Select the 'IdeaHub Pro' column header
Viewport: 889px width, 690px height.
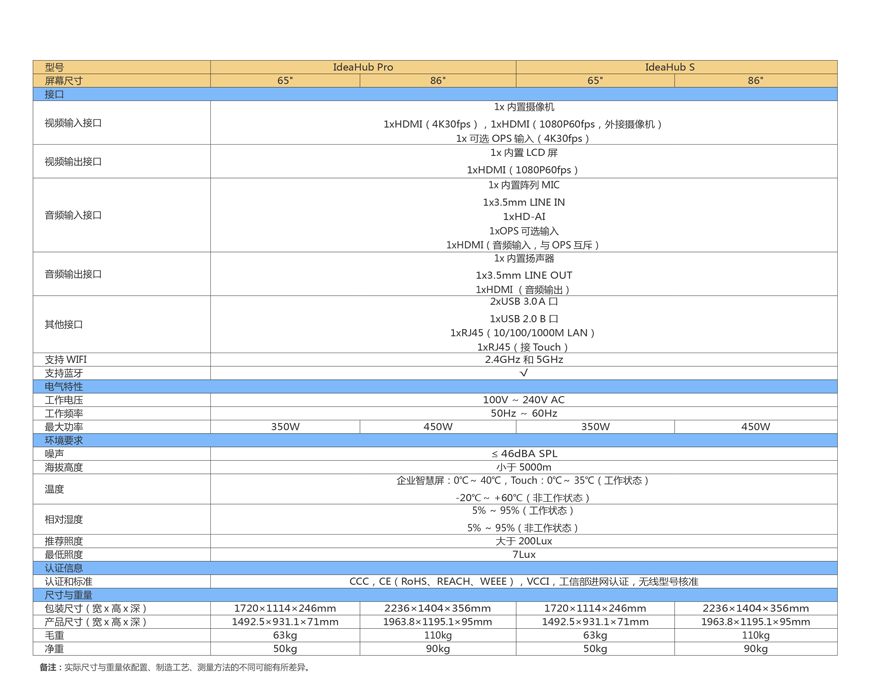click(363, 67)
